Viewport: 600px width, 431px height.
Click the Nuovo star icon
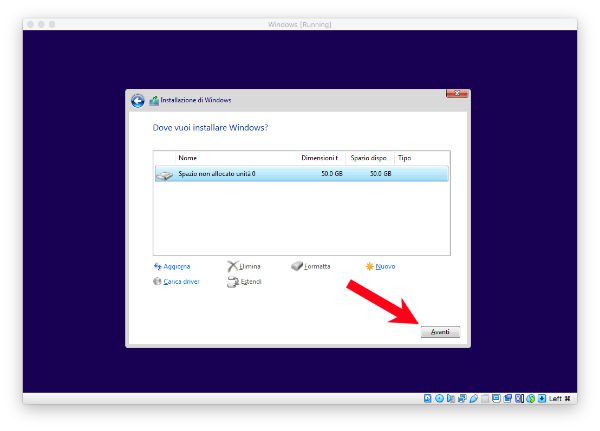(369, 266)
